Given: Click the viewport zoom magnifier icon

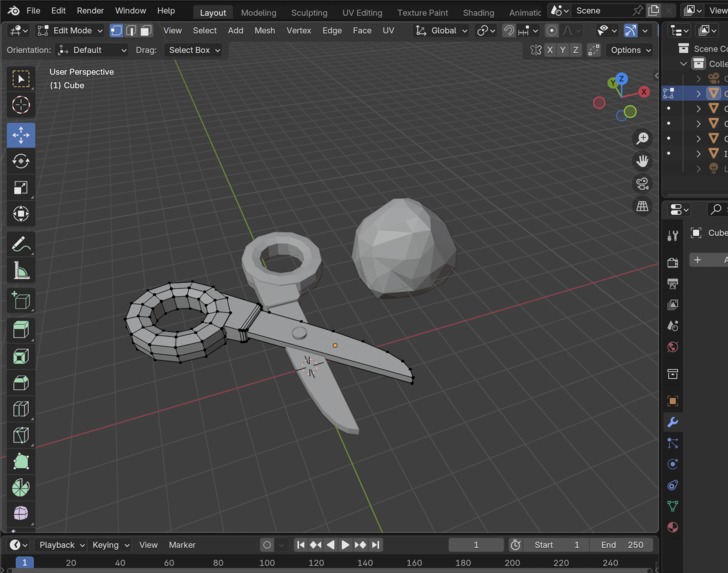Looking at the screenshot, I should tap(643, 138).
